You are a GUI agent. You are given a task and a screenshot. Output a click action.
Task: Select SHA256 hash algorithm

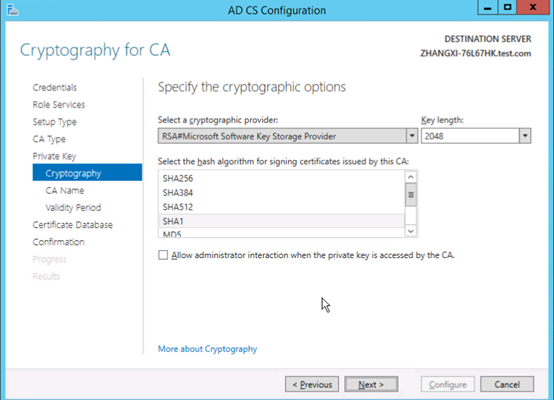[x=282, y=178]
